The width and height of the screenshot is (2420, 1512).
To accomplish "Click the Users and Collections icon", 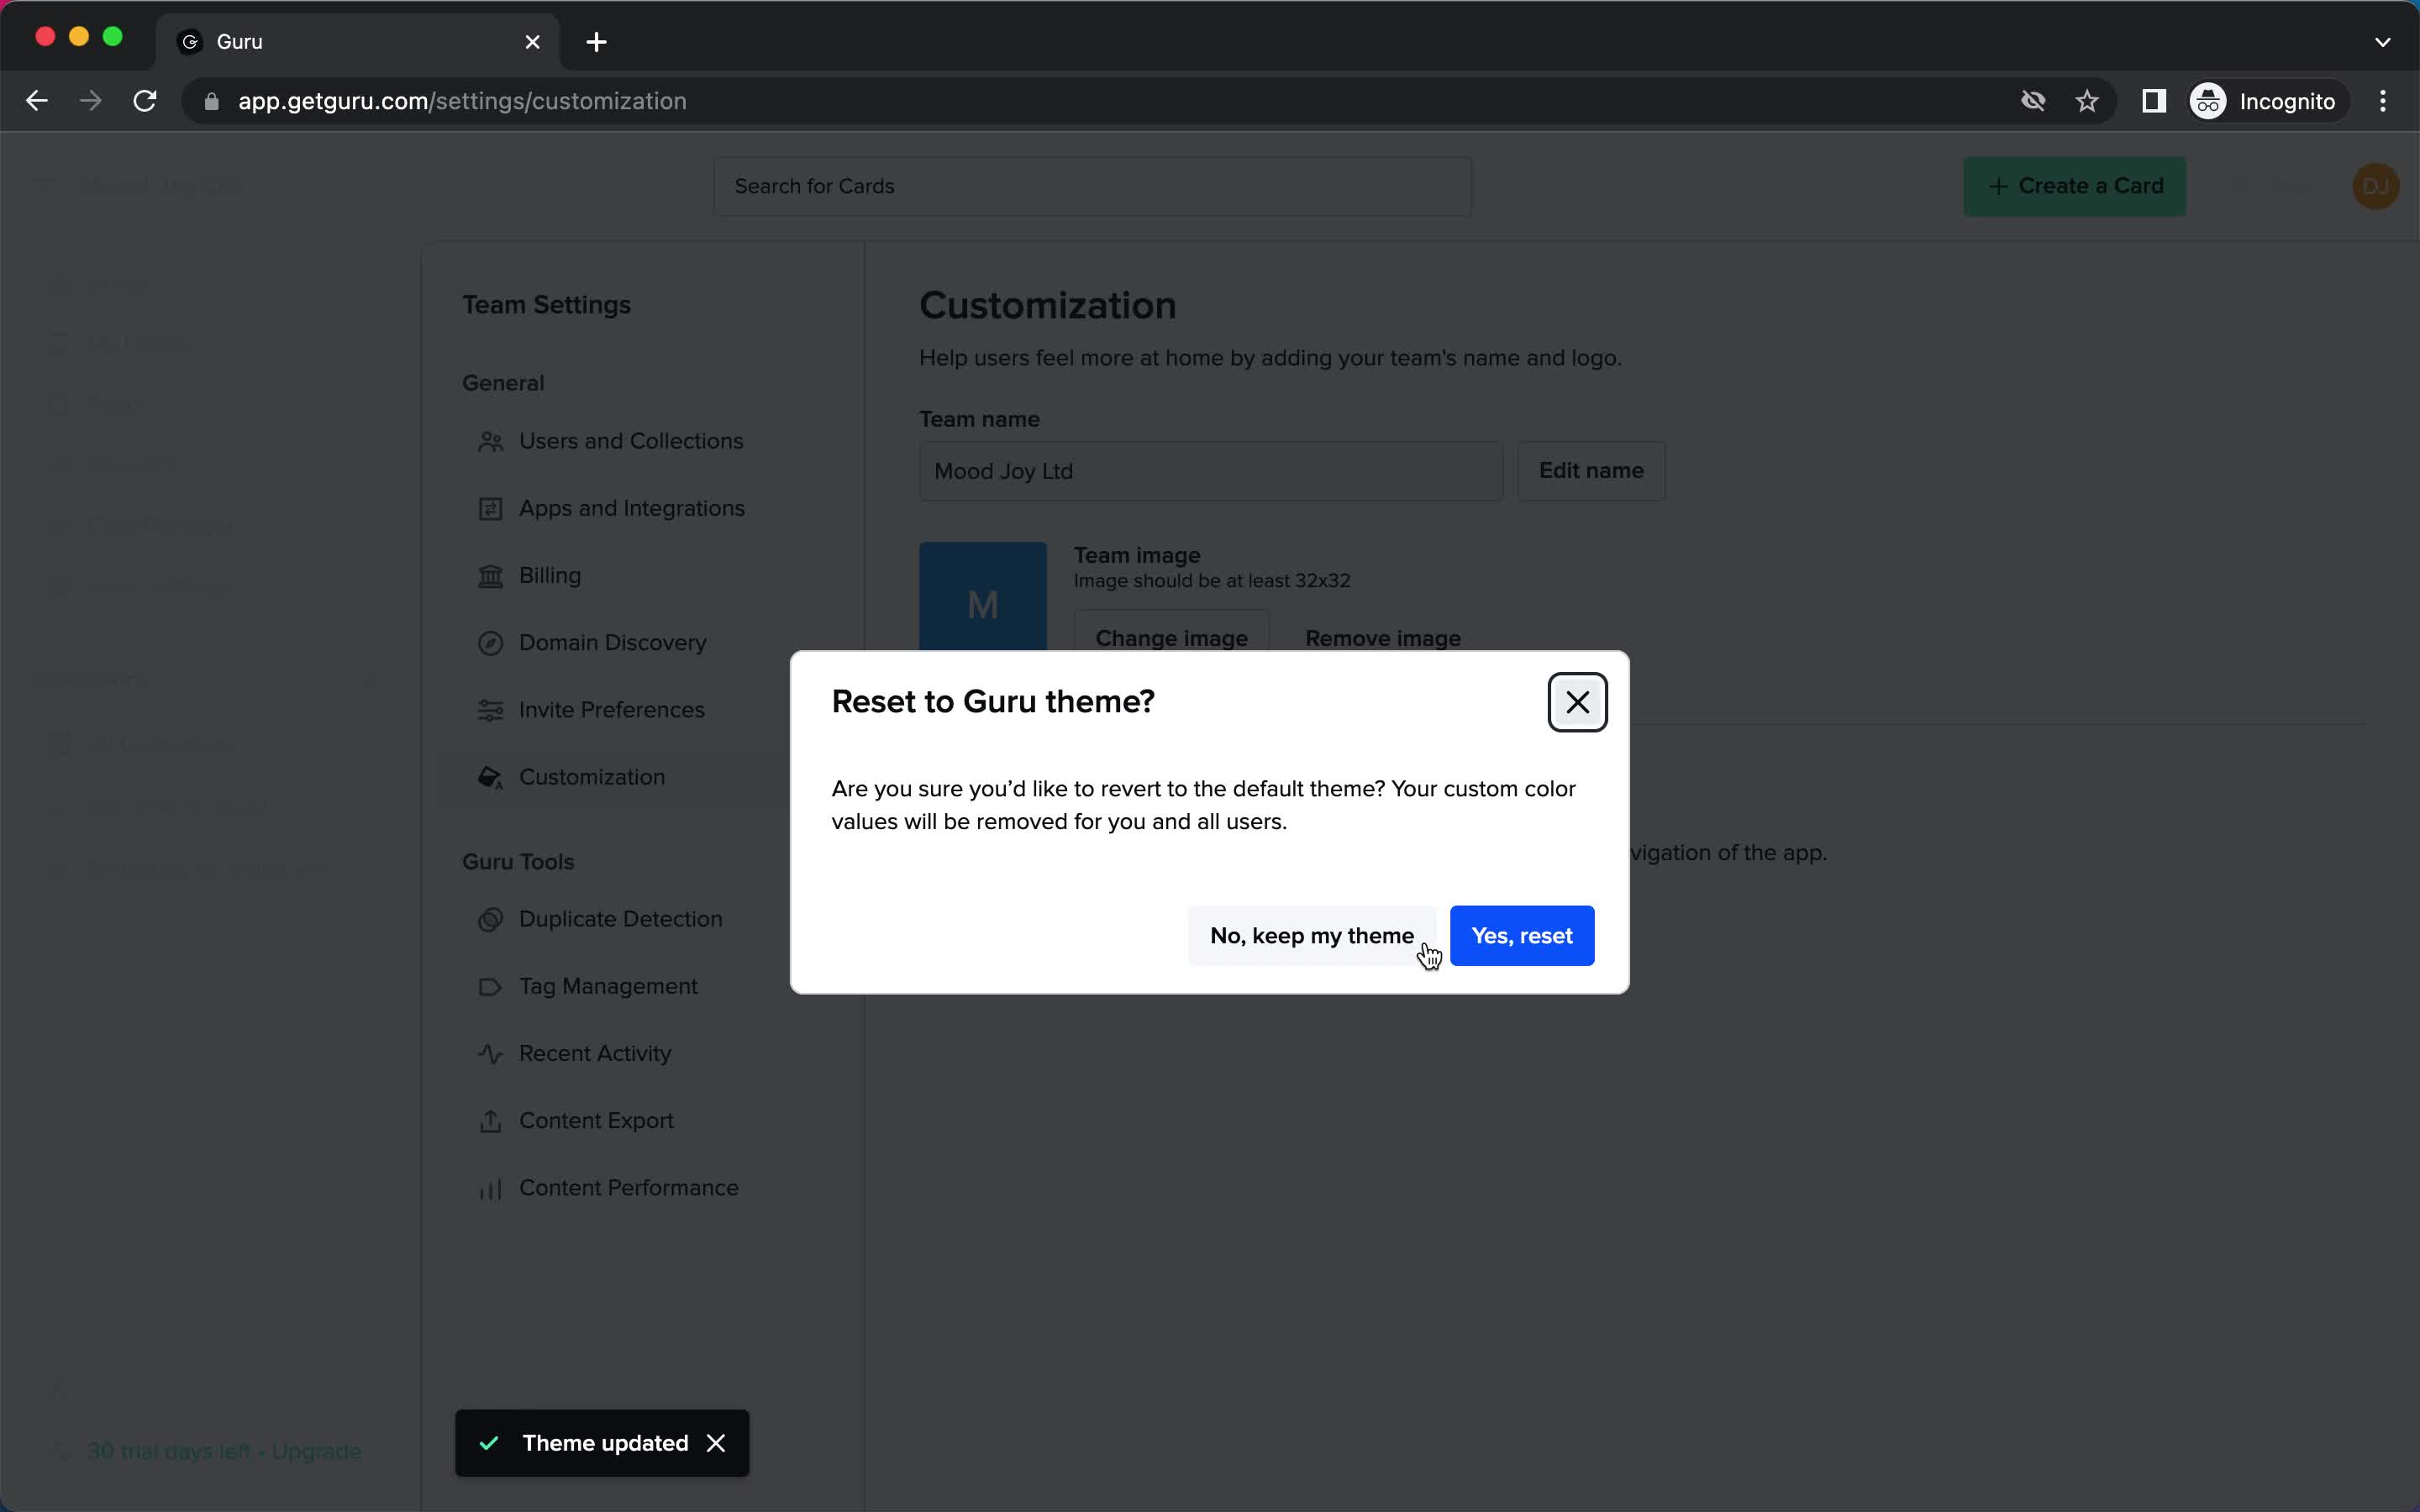I will point(490,441).
